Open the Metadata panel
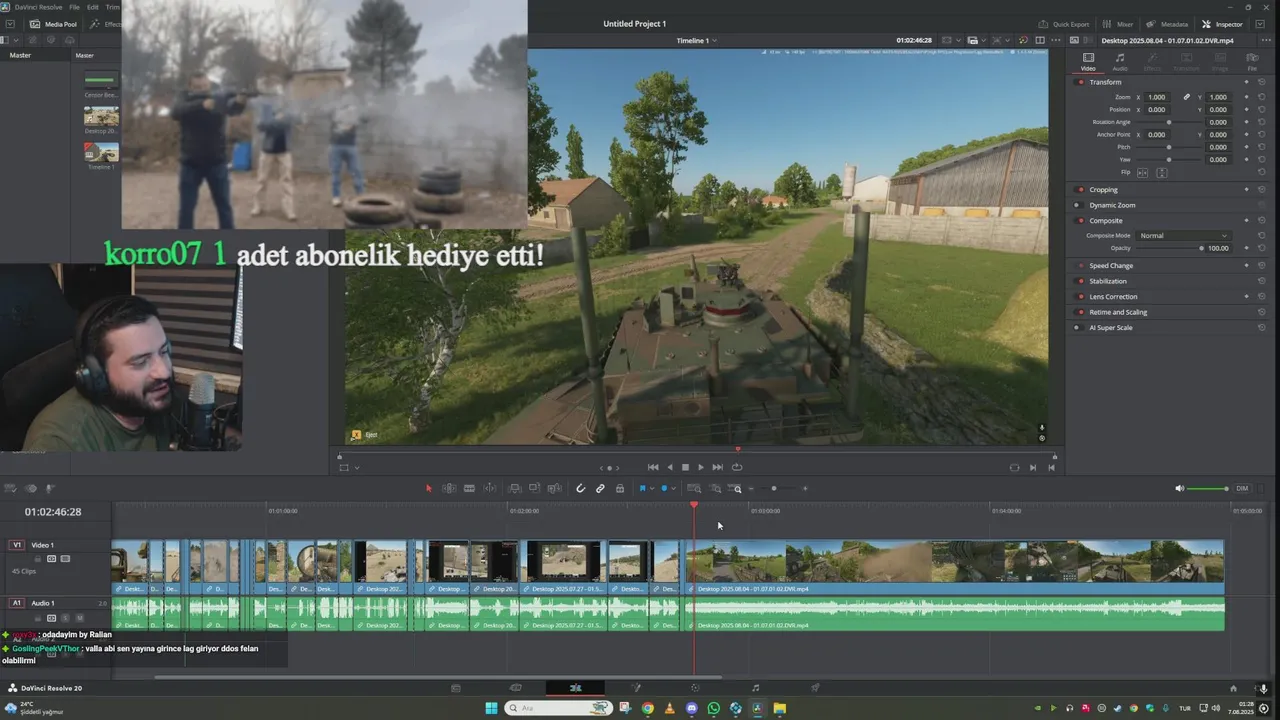 click(1167, 24)
